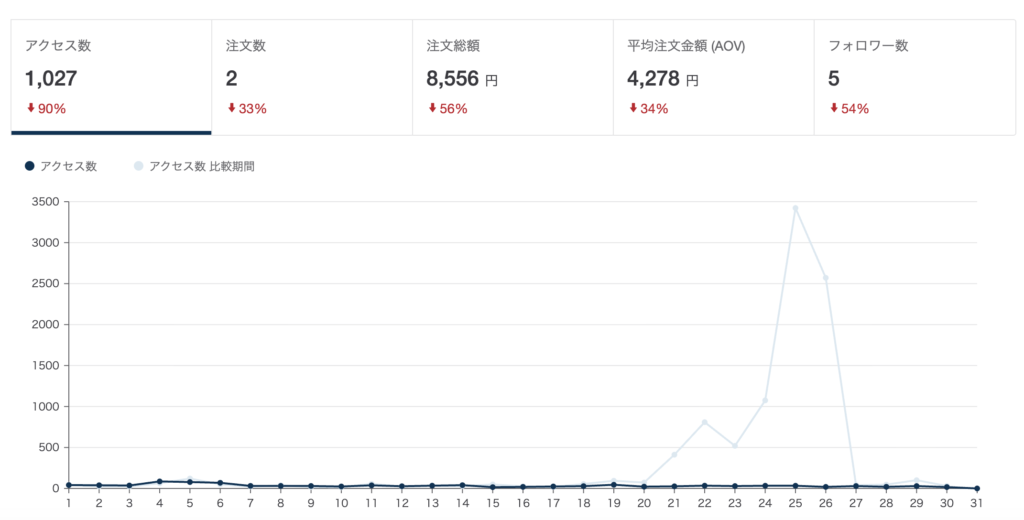The height and width of the screenshot is (520, 1024).
Task: Select the comparison peak point on day 25
Action: tap(795, 208)
